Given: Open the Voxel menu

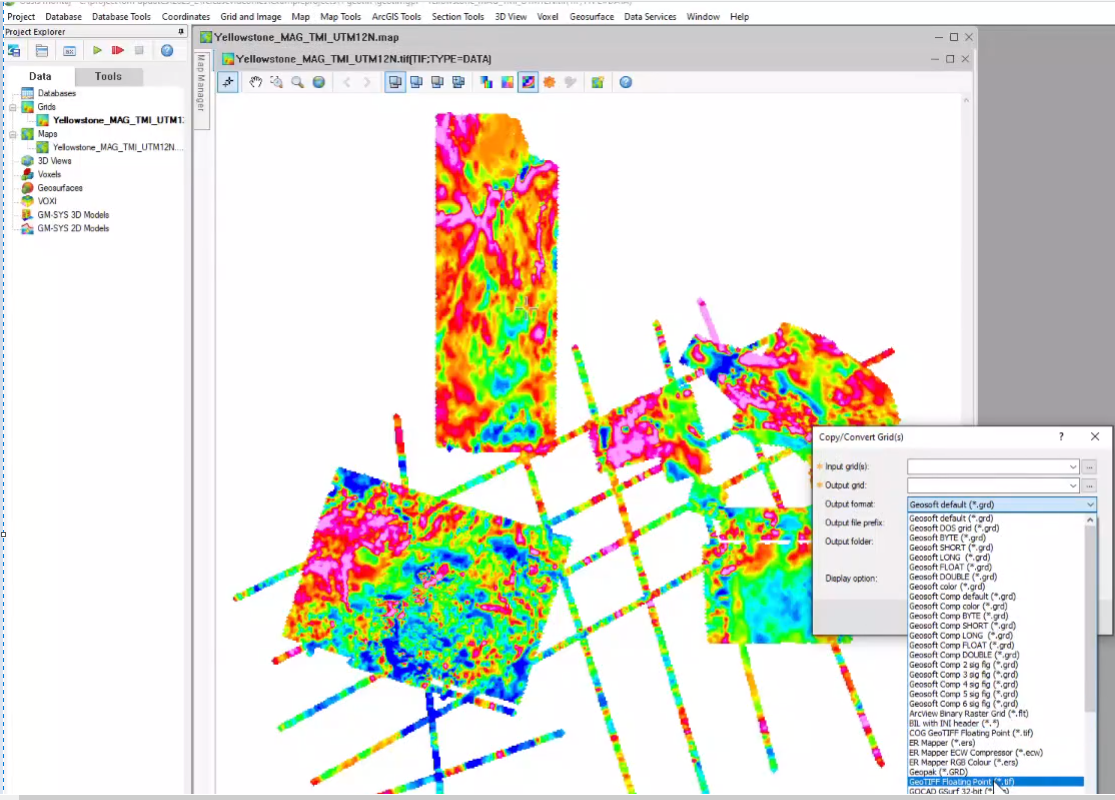Looking at the screenshot, I should click(x=548, y=16).
